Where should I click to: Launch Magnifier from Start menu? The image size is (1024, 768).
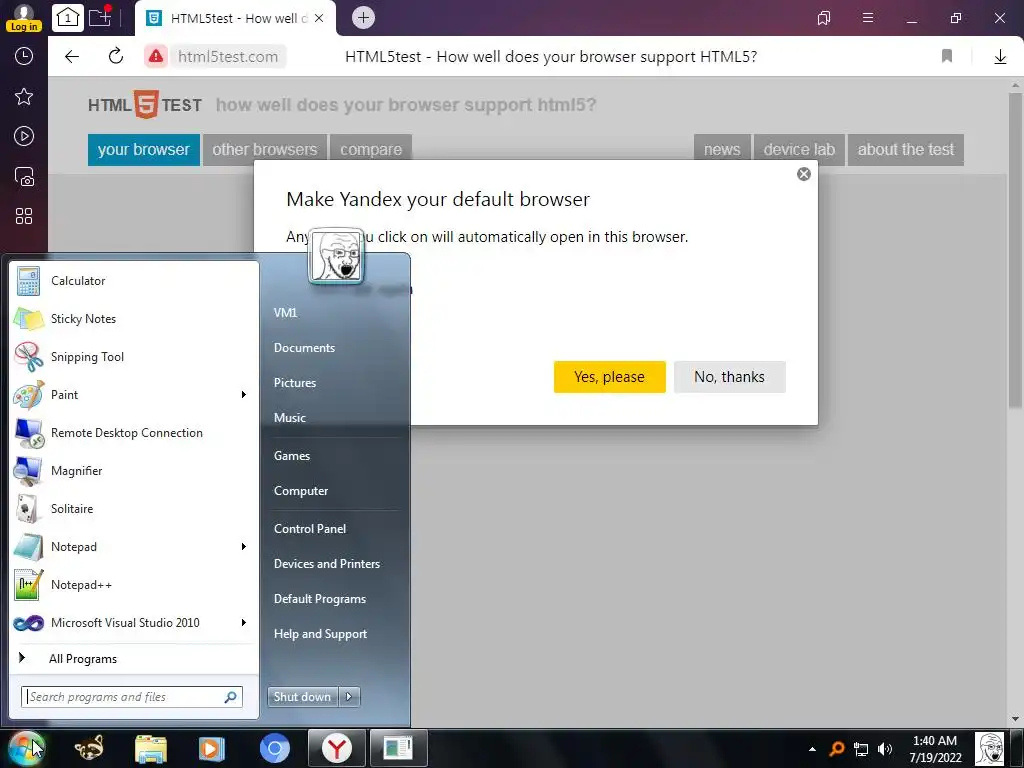point(134,471)
